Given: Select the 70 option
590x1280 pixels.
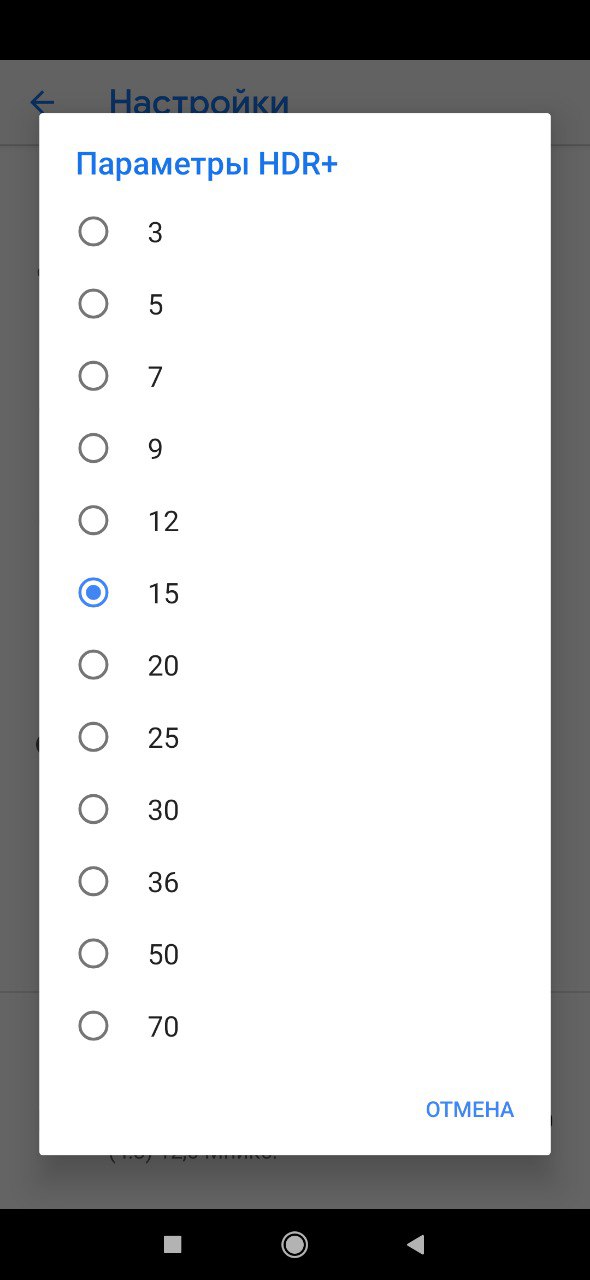Looking at the screenshot, I should [x=93, y=1026].
